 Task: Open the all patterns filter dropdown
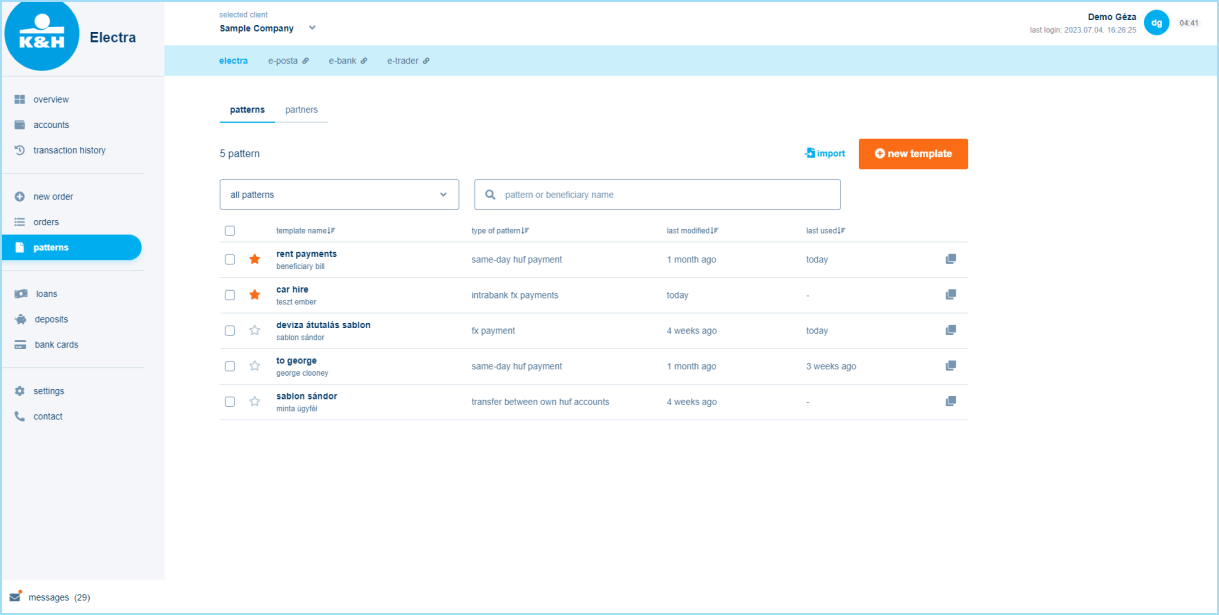(x=339, y=195)
